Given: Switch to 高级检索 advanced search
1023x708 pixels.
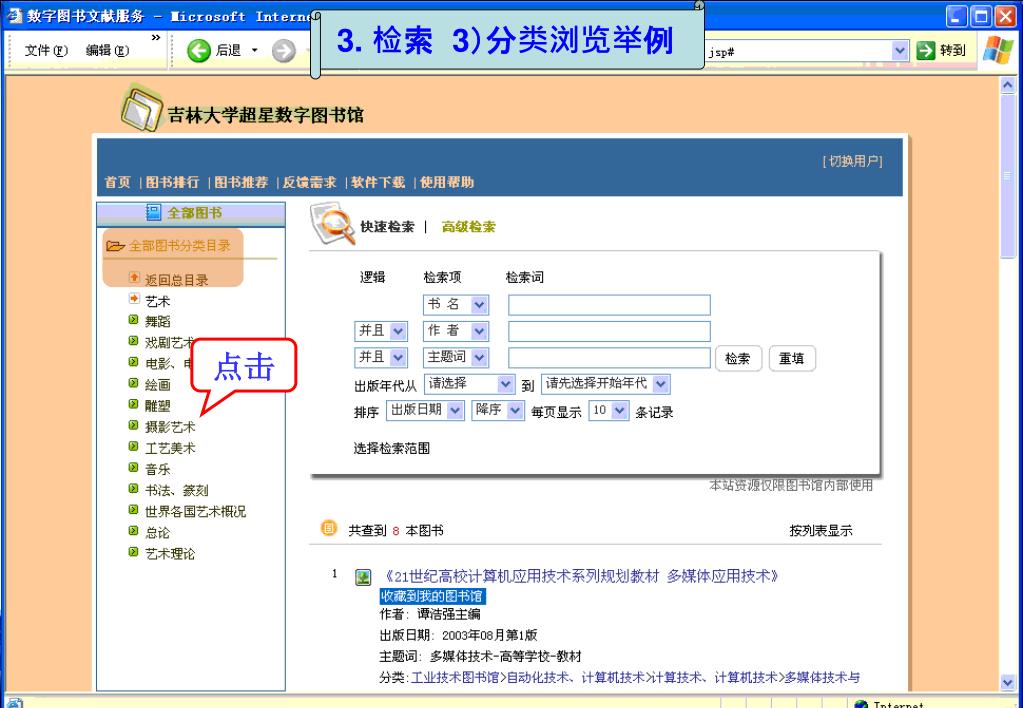Looking at the screenshot, I should point(468,226).
